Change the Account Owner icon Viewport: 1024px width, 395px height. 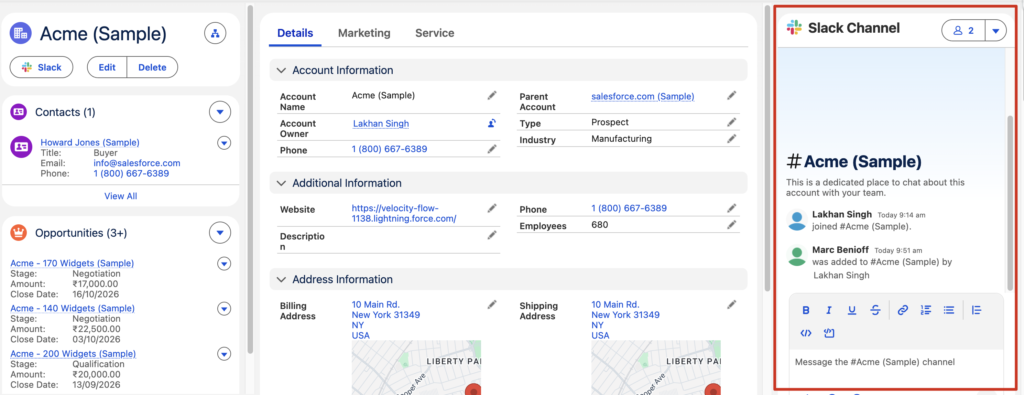(492, 123)
